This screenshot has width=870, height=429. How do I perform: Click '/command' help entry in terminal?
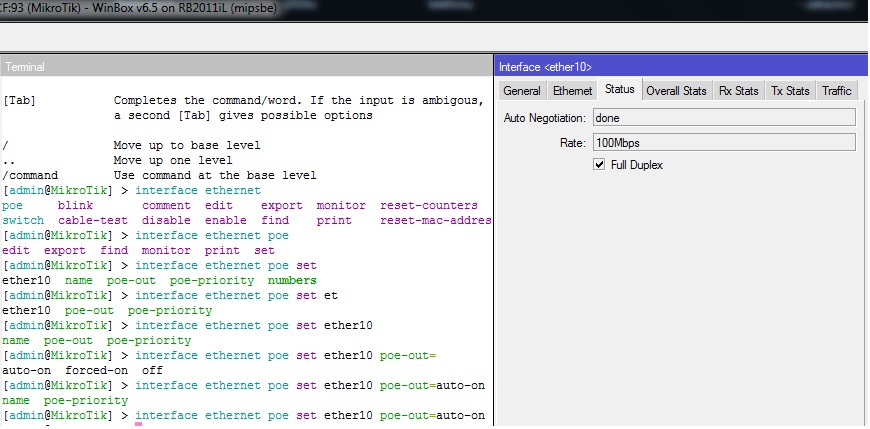pos(30,175)
